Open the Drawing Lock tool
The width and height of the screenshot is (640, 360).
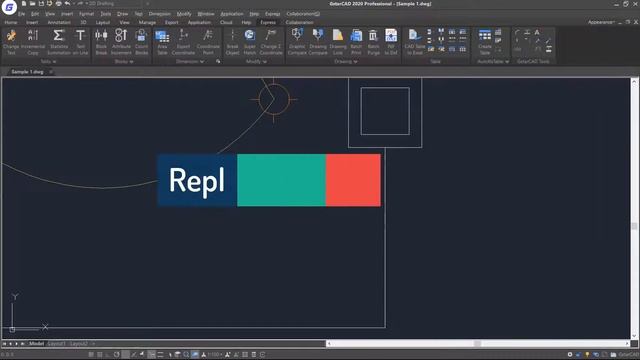pyautogui.click(x=338, y=42)
